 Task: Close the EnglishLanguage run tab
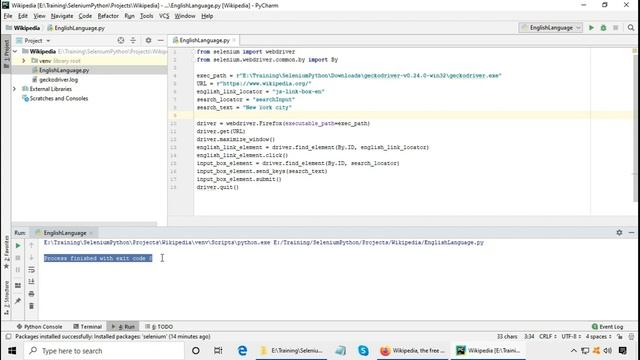click(x=91, y=233)
